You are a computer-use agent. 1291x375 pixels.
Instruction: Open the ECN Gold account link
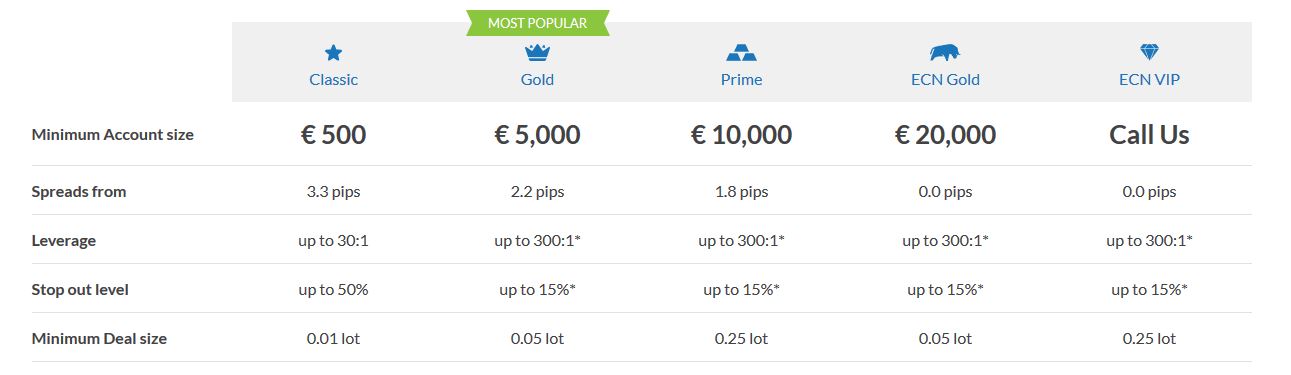[945, 79]
